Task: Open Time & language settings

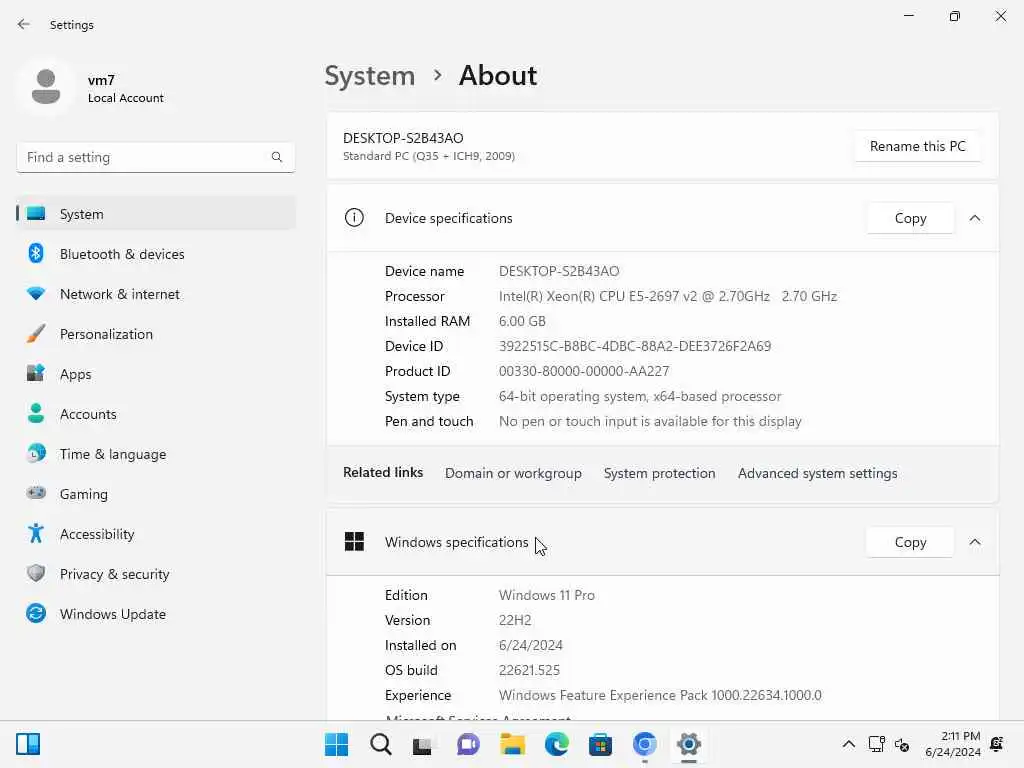Action: 156,453
